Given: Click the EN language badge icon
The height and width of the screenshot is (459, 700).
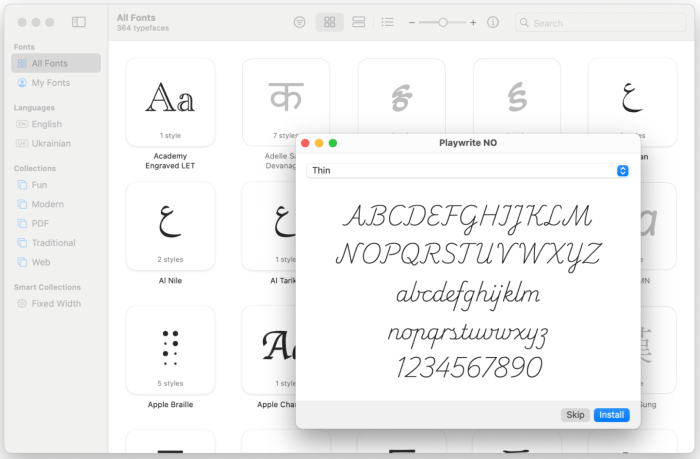Looking at the screenshot, I should 22,124.
